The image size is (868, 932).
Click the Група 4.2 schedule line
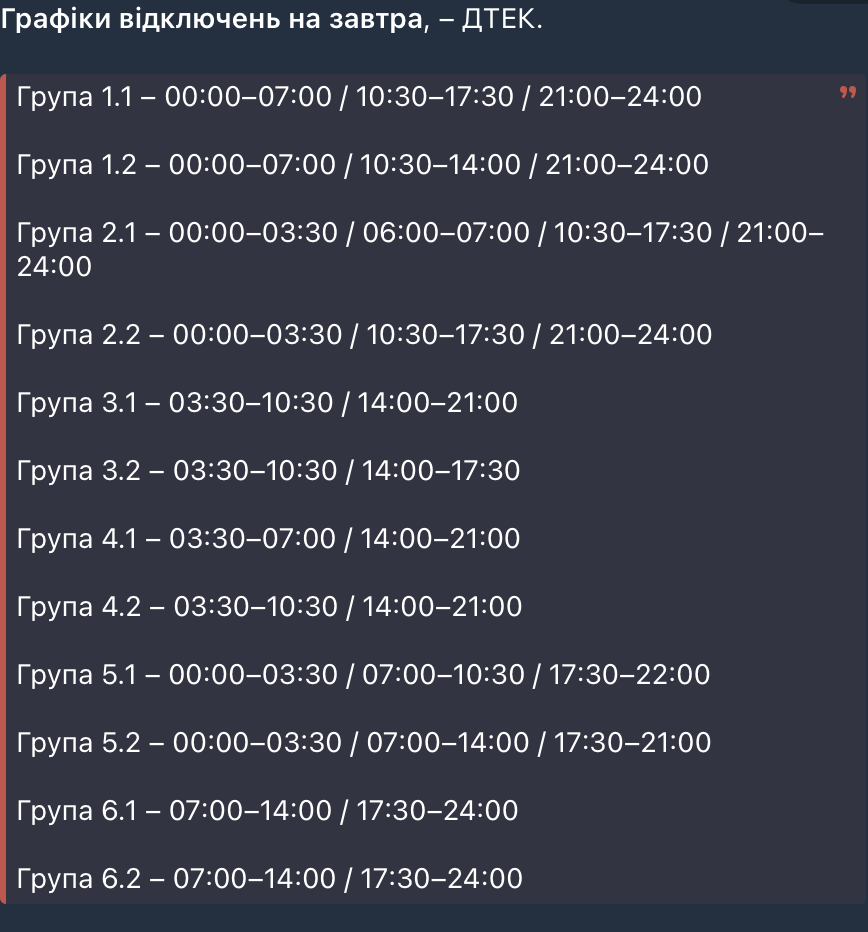click(x=270, y=606)
